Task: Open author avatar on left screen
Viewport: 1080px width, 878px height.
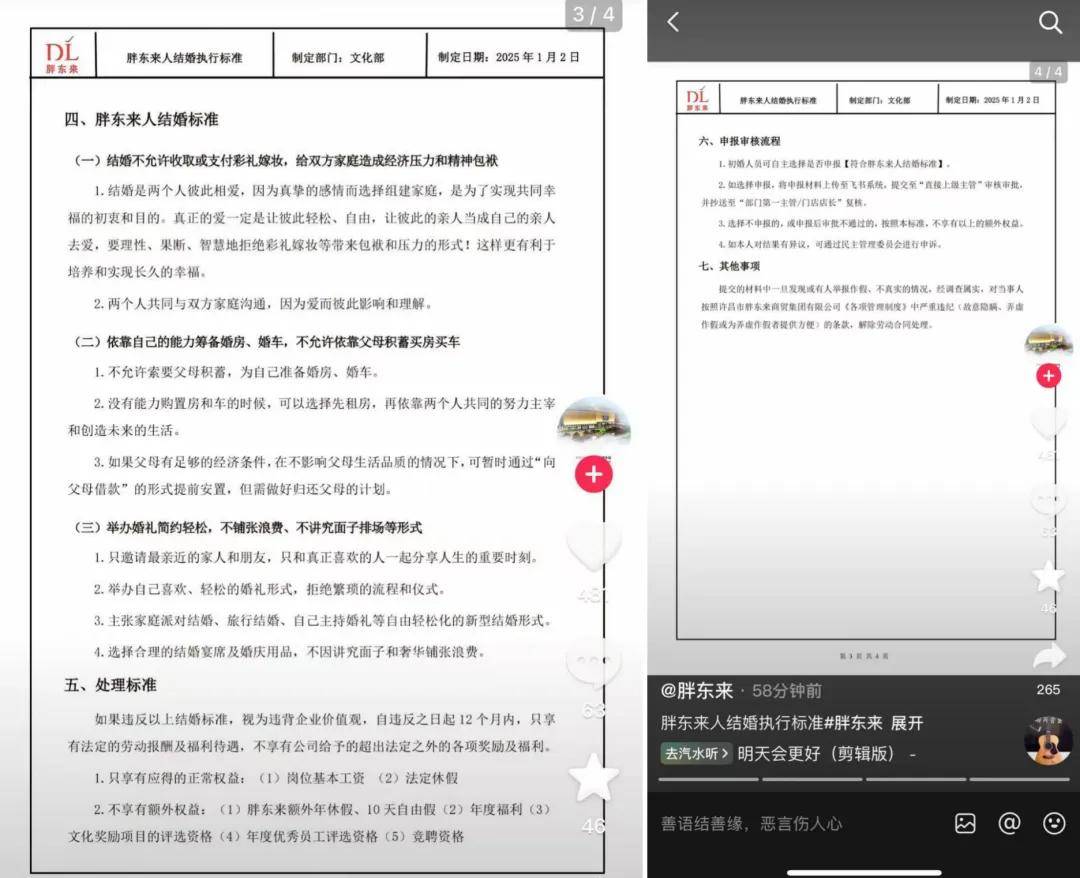Action: (594, 421)
